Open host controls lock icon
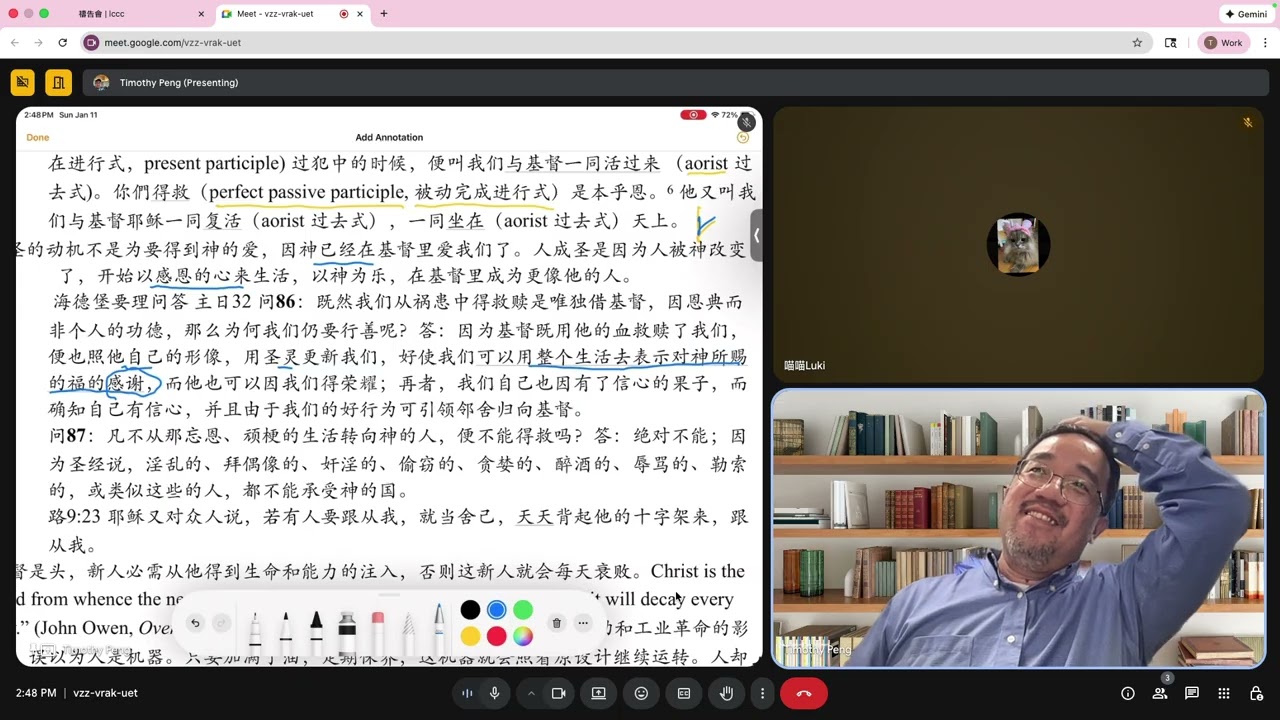1280x720 pixels. tap(1257, 693)
